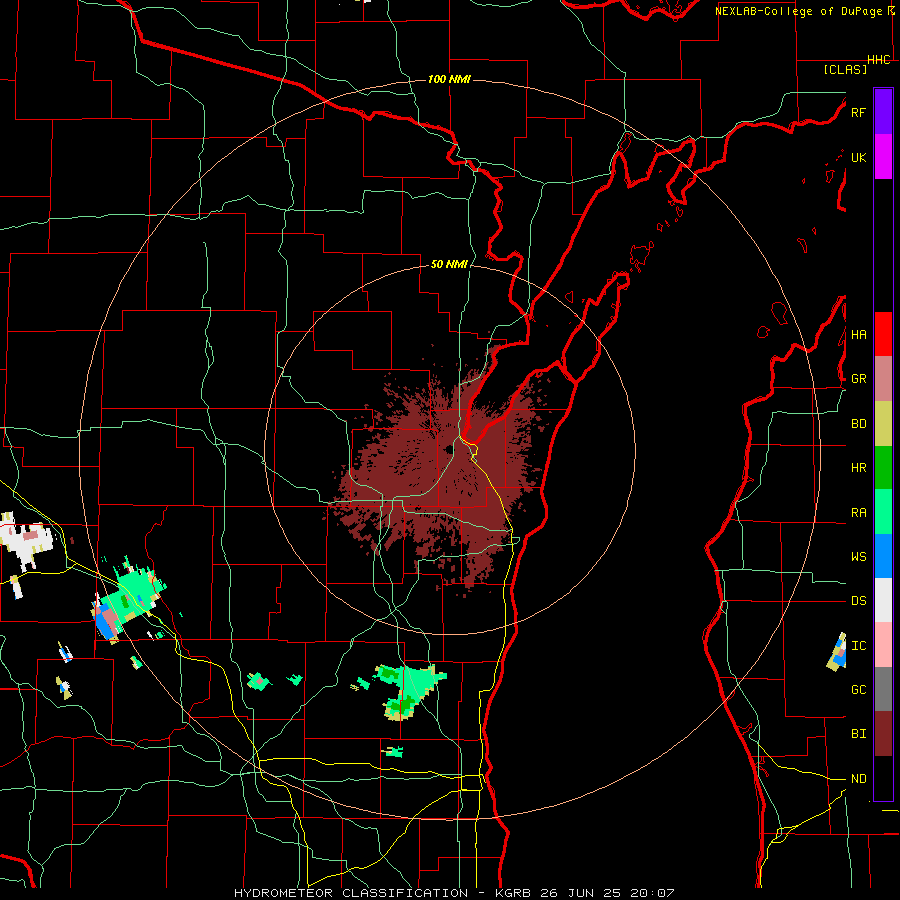Click the HA red legend swatch
The width and height of the screenshot is (900, 900).
(x=883, y=334)
